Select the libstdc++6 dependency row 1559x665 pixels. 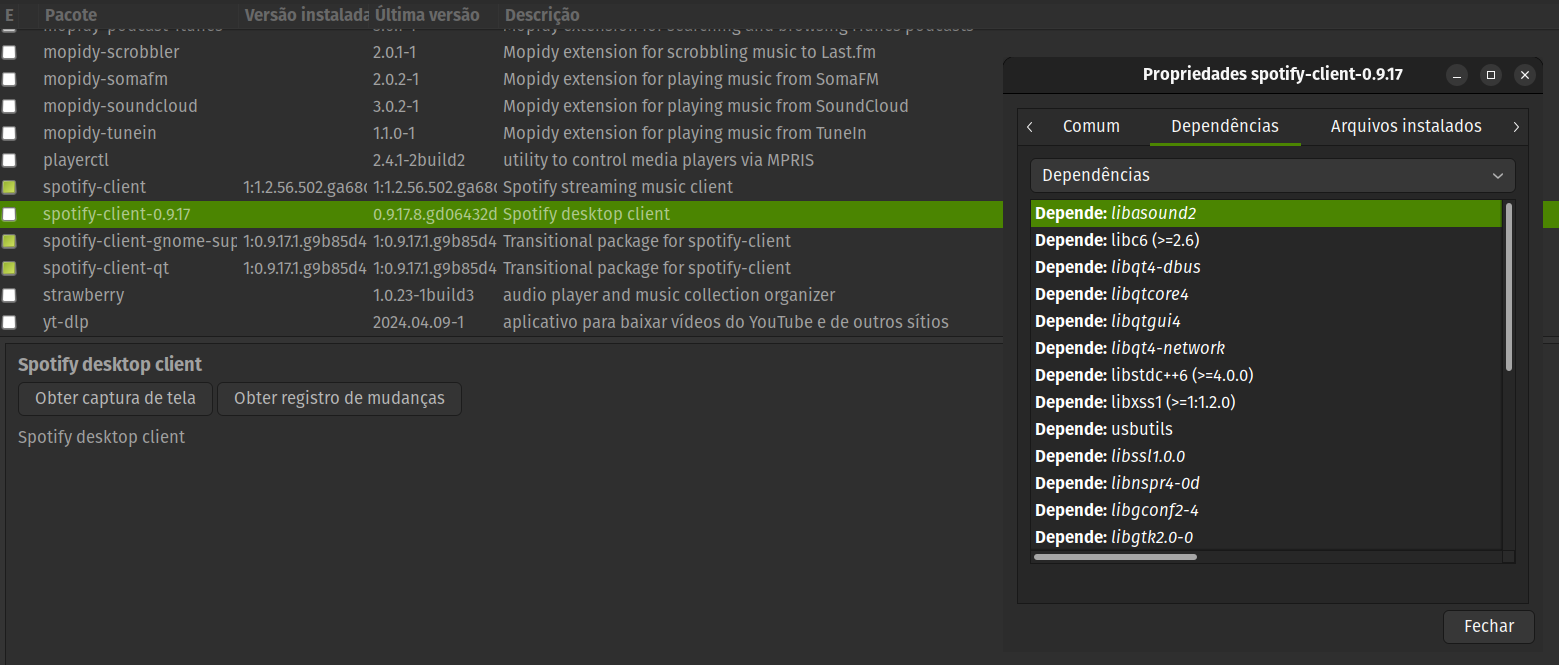[x=1266, y=376]
